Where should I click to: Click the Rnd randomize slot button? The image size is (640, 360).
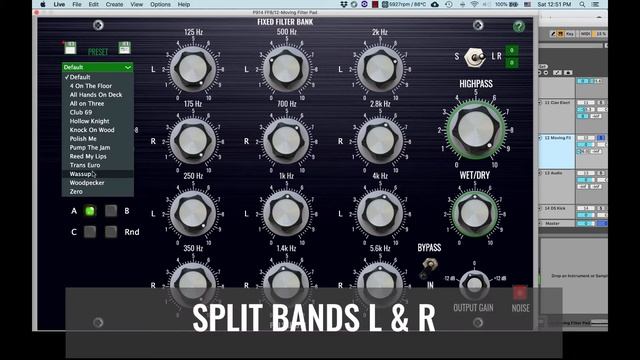pos(111,231)
